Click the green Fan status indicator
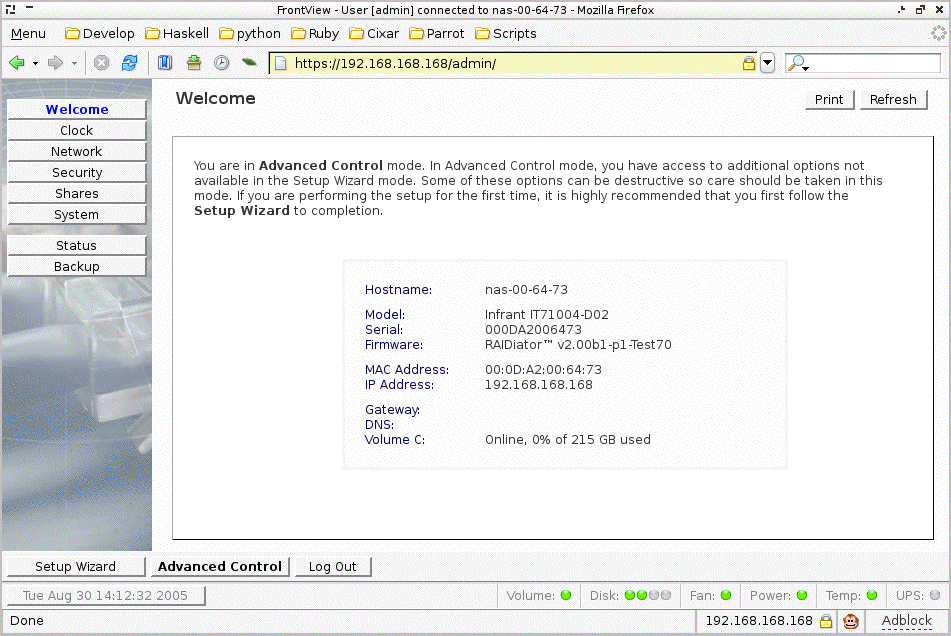Image resolution: width=951 pixels, height=636 pixels. coord(726,595)
